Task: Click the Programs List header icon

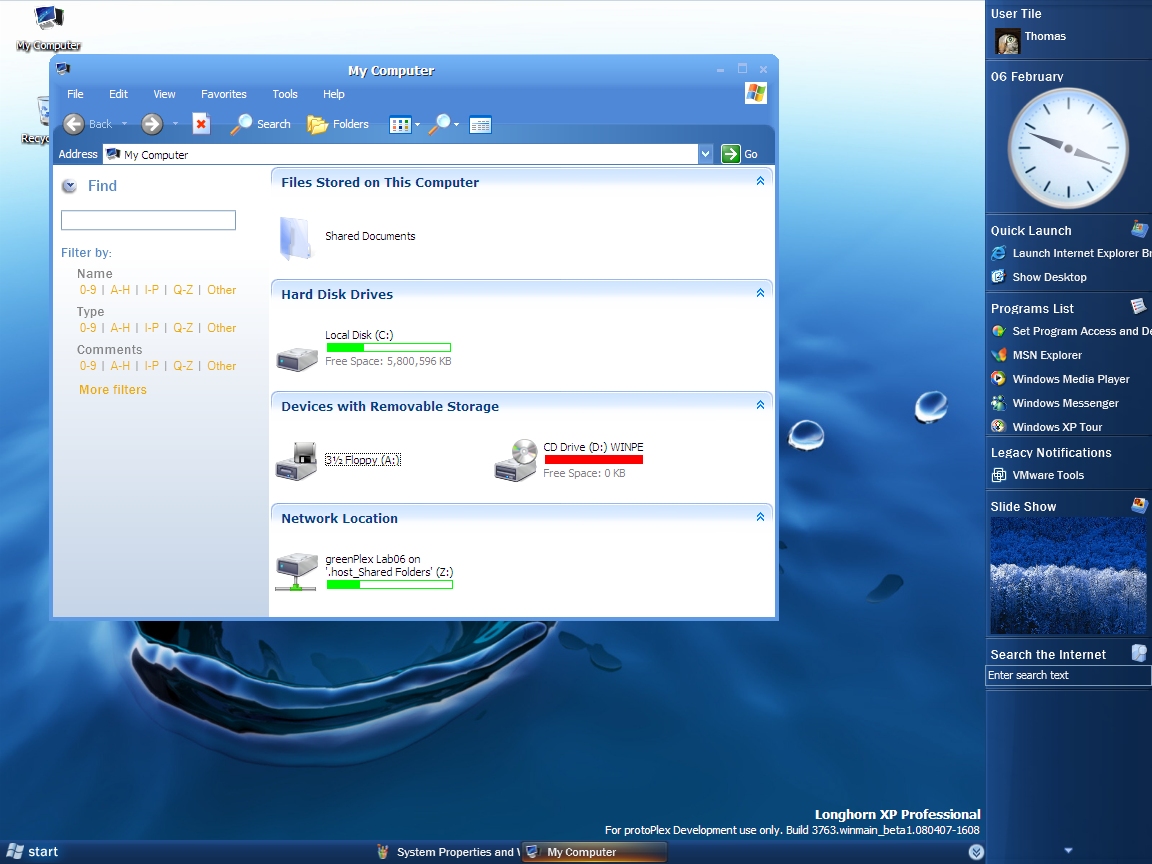Action: click(1138, 306)
